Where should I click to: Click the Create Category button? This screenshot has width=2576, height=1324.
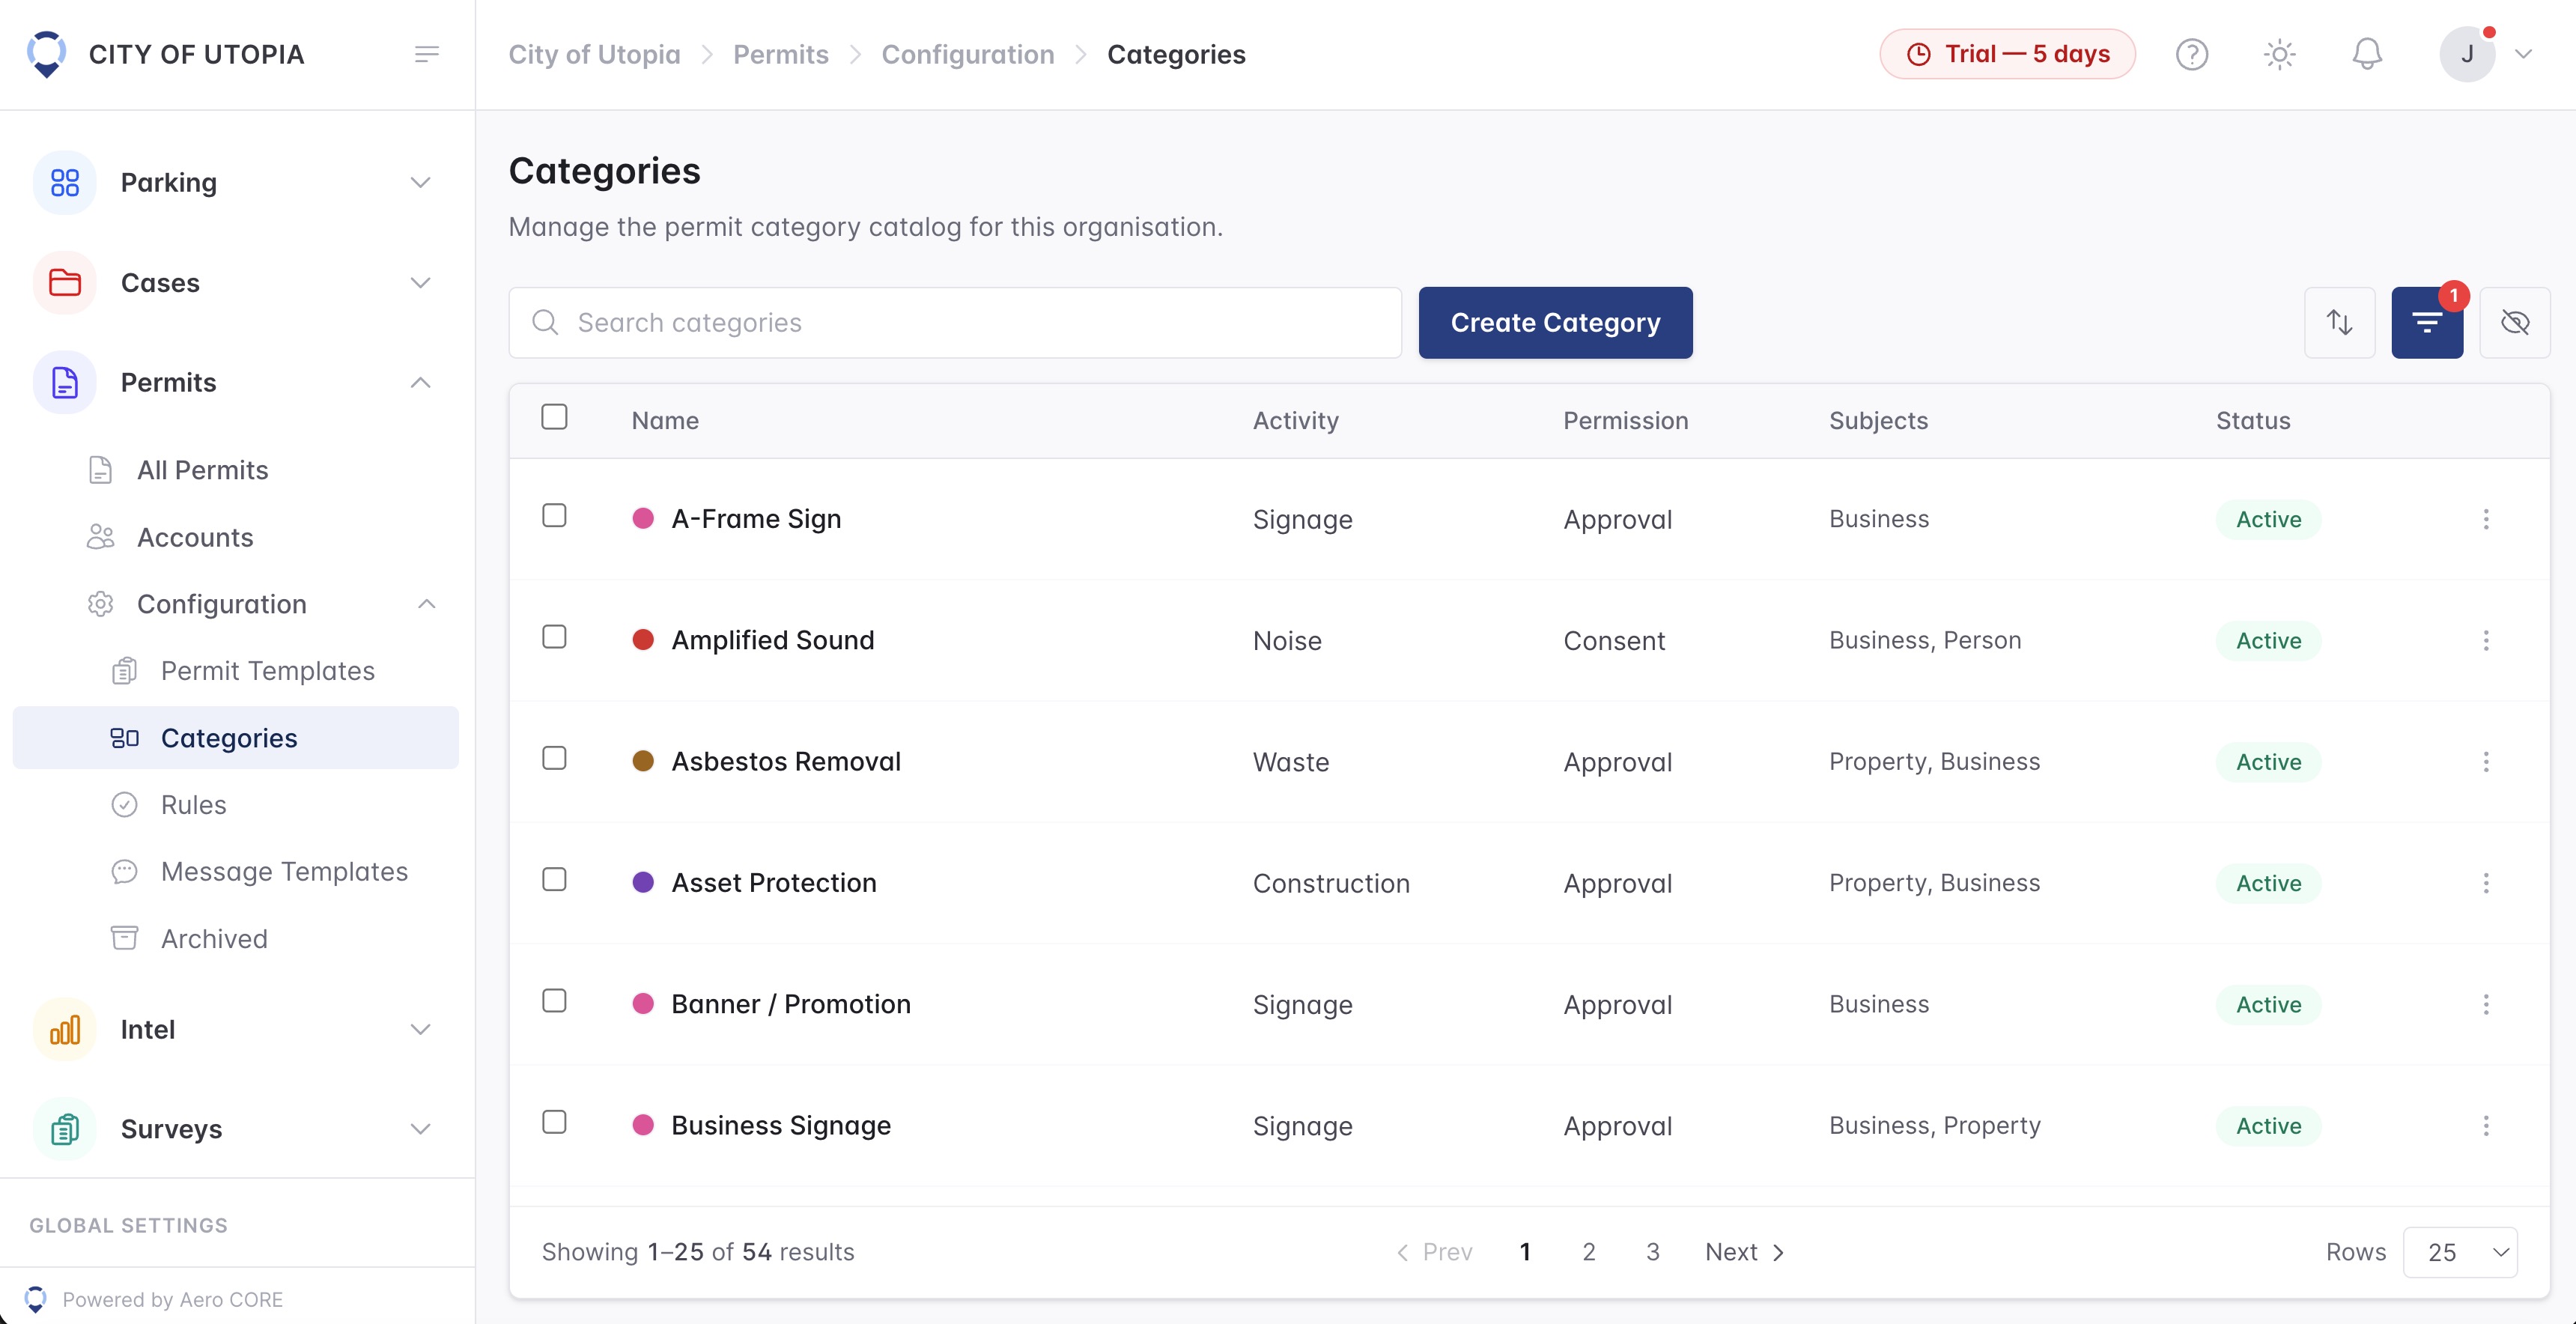[x=1555, y=323]
